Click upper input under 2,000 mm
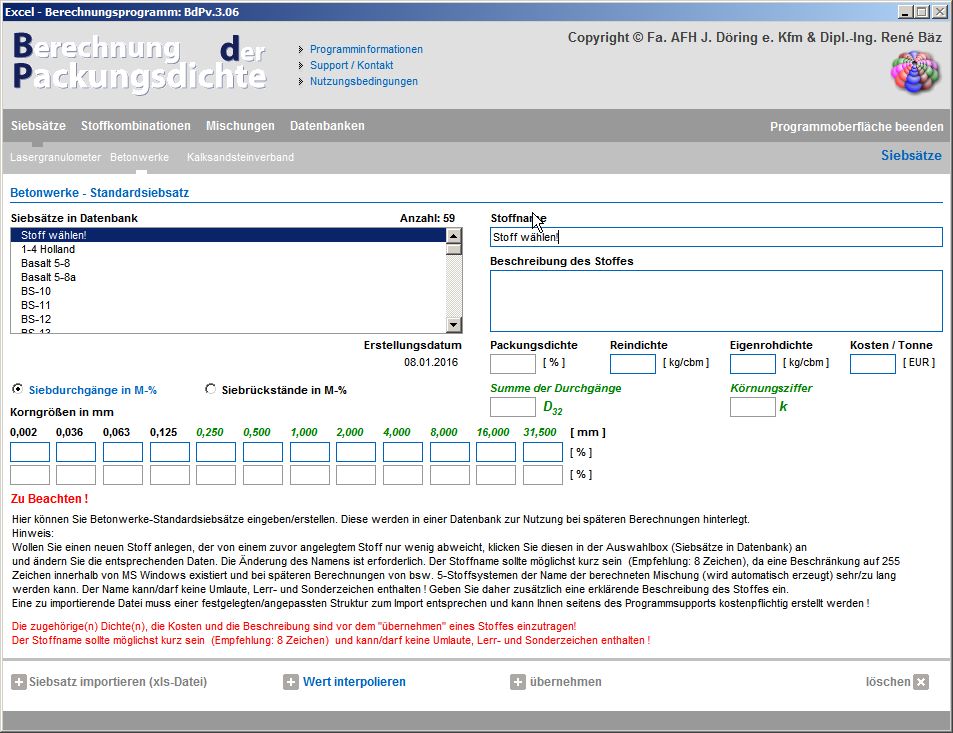 click(x=356, y=452)
